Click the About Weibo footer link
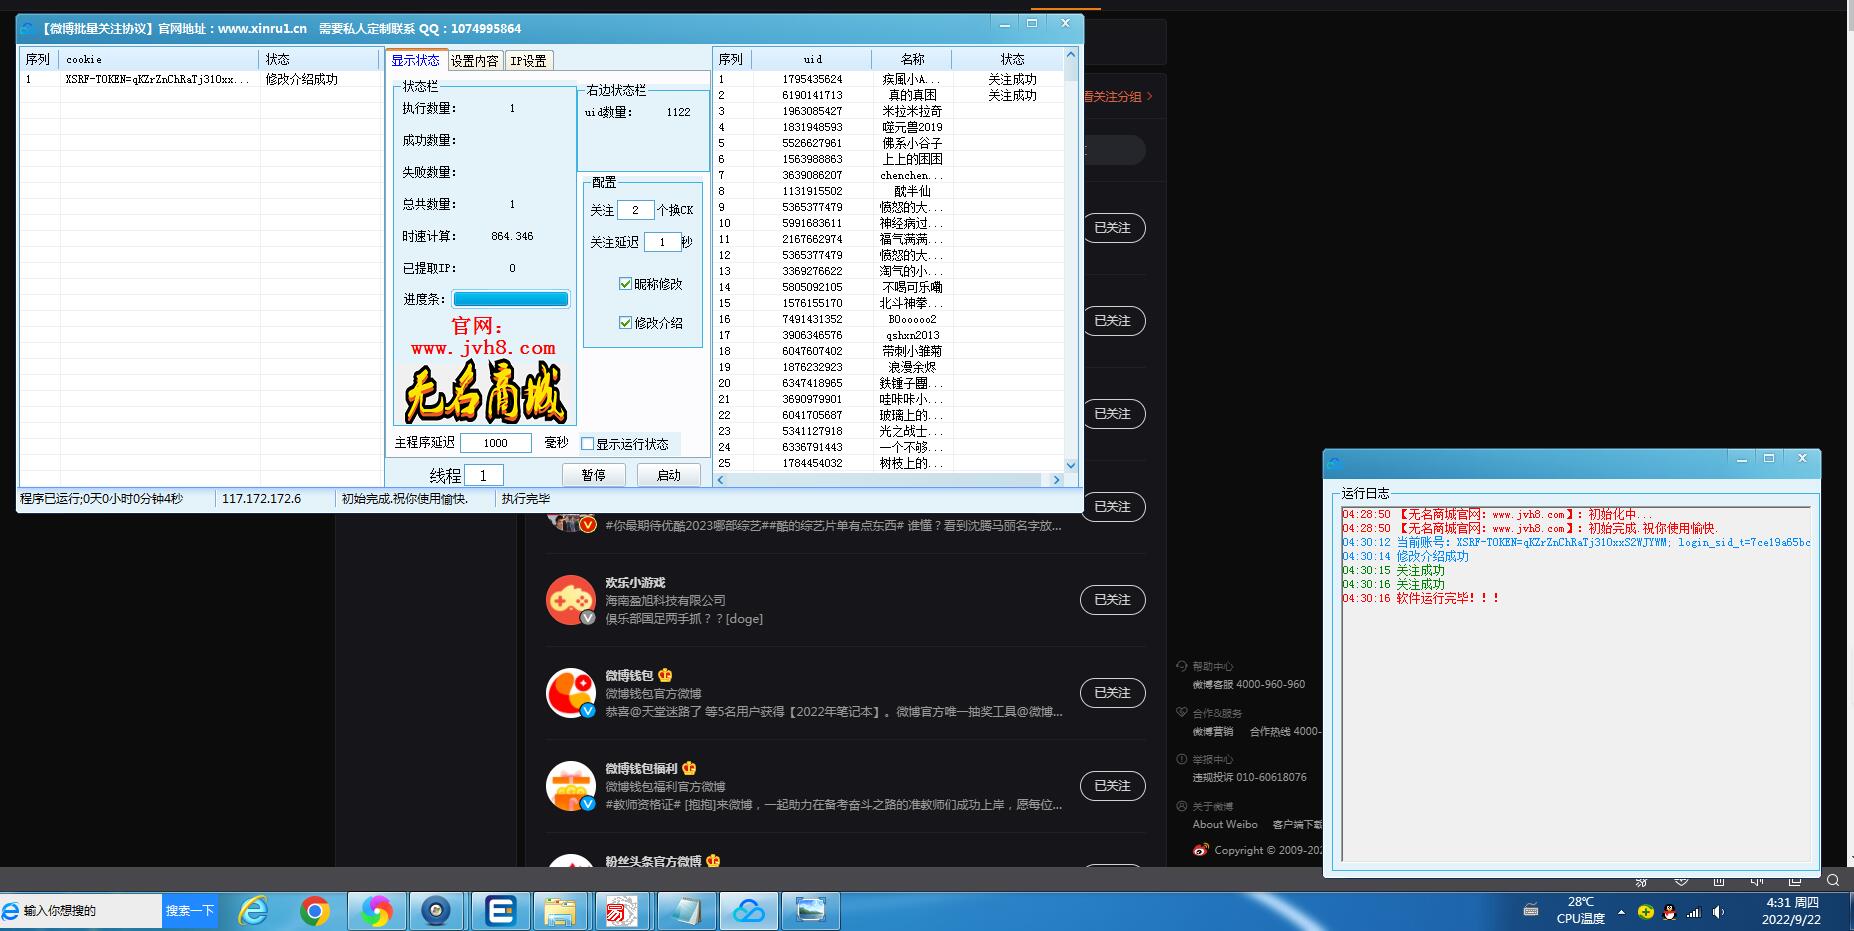 click(x=1225, y=824)
